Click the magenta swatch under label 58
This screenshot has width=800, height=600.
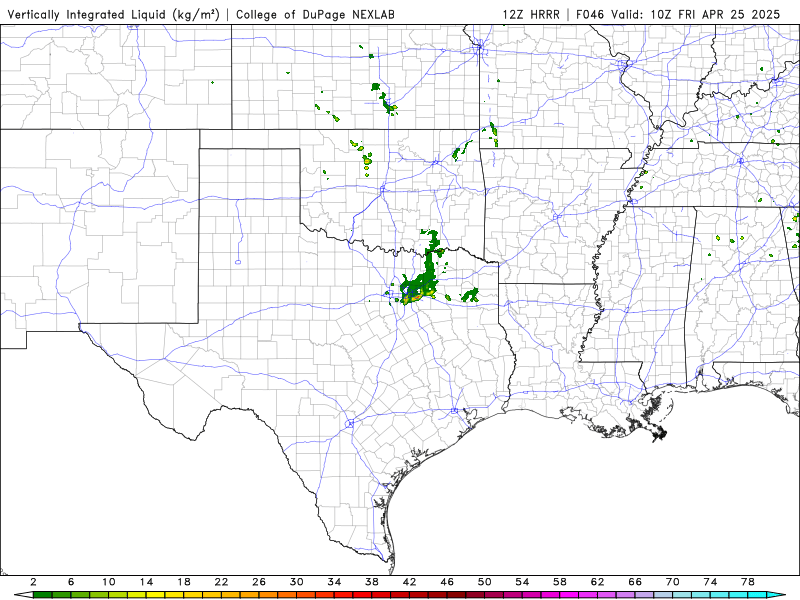[569, 595]
